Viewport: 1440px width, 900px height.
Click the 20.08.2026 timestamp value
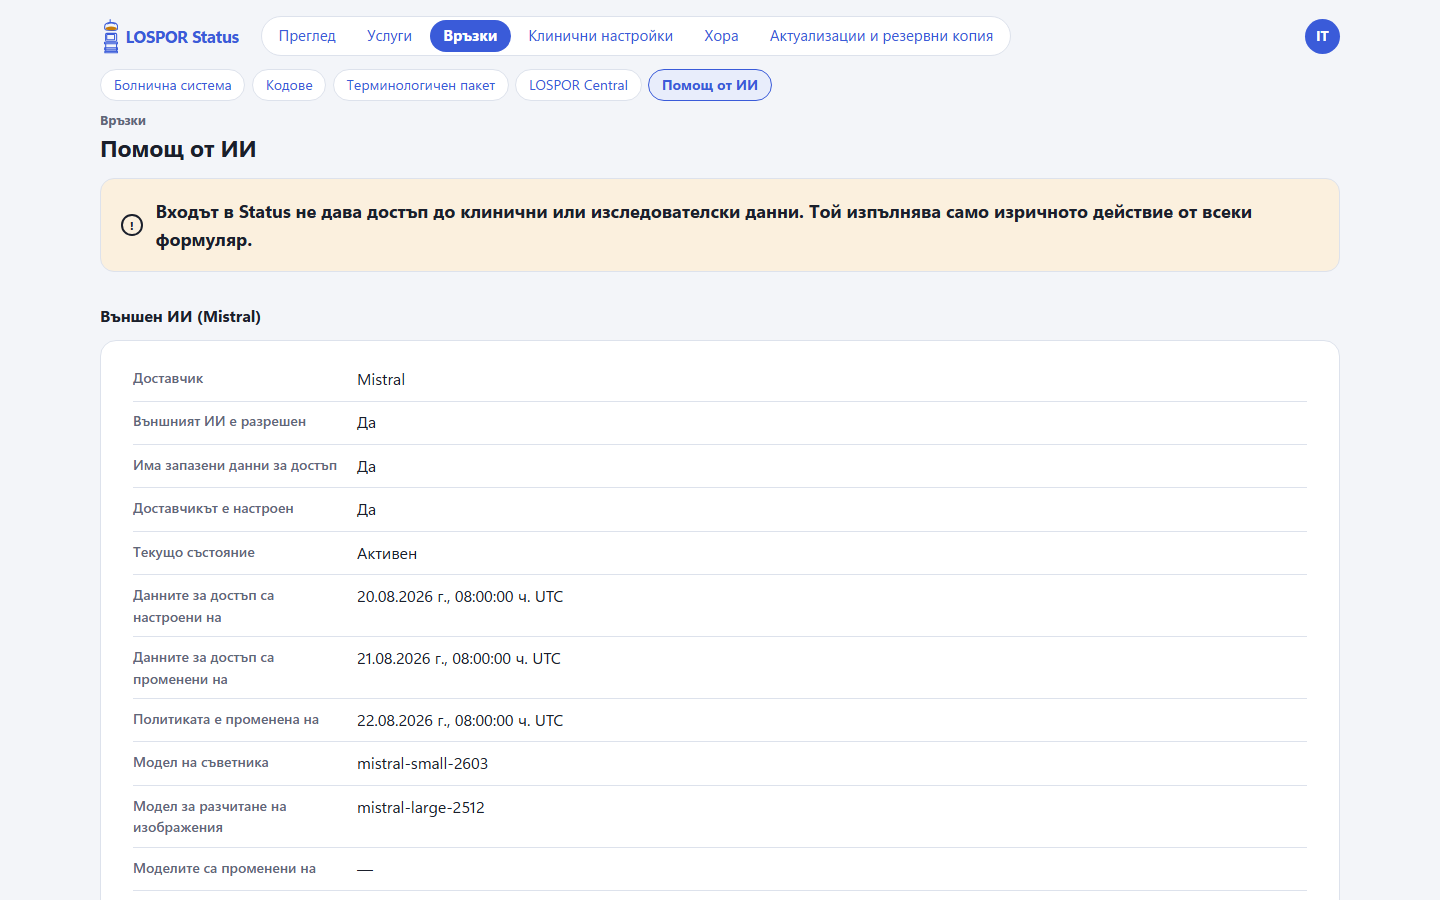[x=460, y=597]
